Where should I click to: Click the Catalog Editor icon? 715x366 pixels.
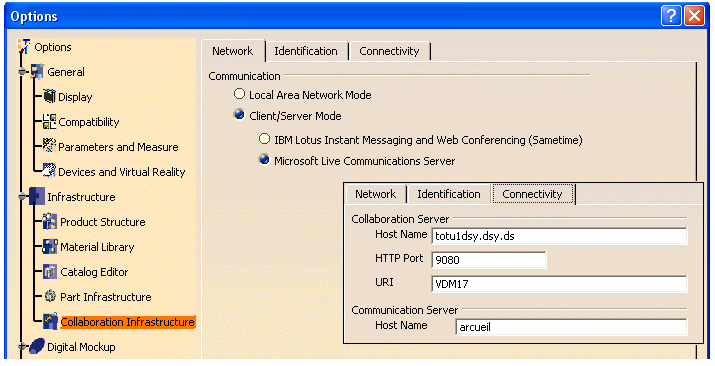50,272
